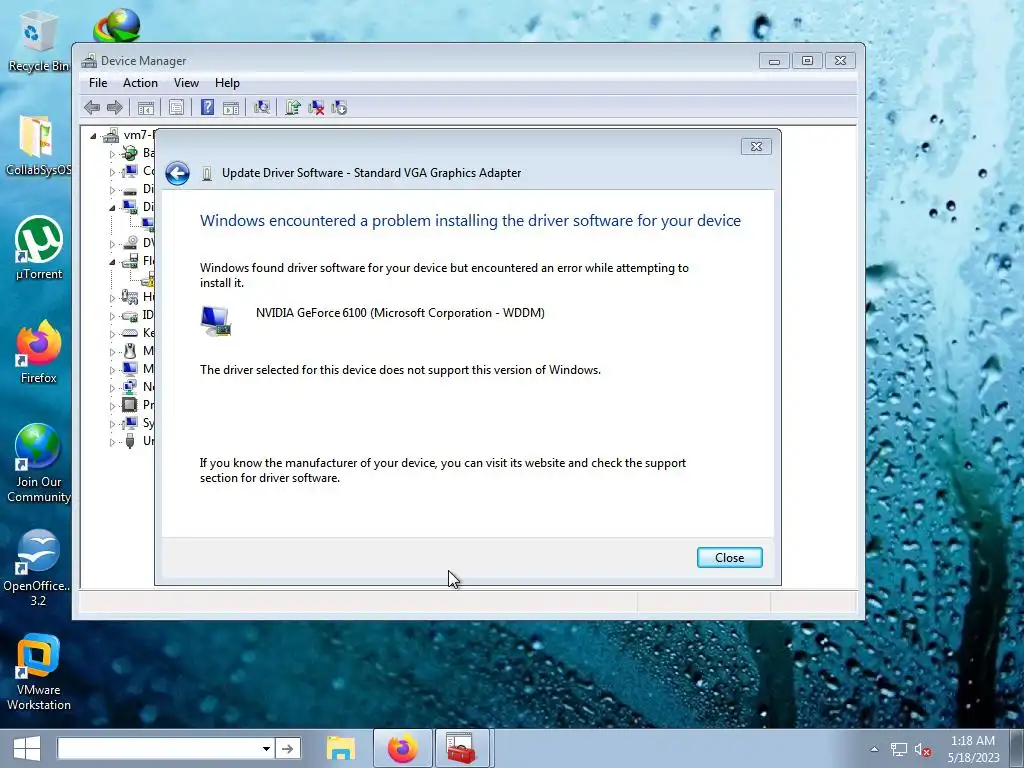1024x768 pixels.
Task: Click the Close button in Update Driver dialog
Action: click(x=729, y=558)
